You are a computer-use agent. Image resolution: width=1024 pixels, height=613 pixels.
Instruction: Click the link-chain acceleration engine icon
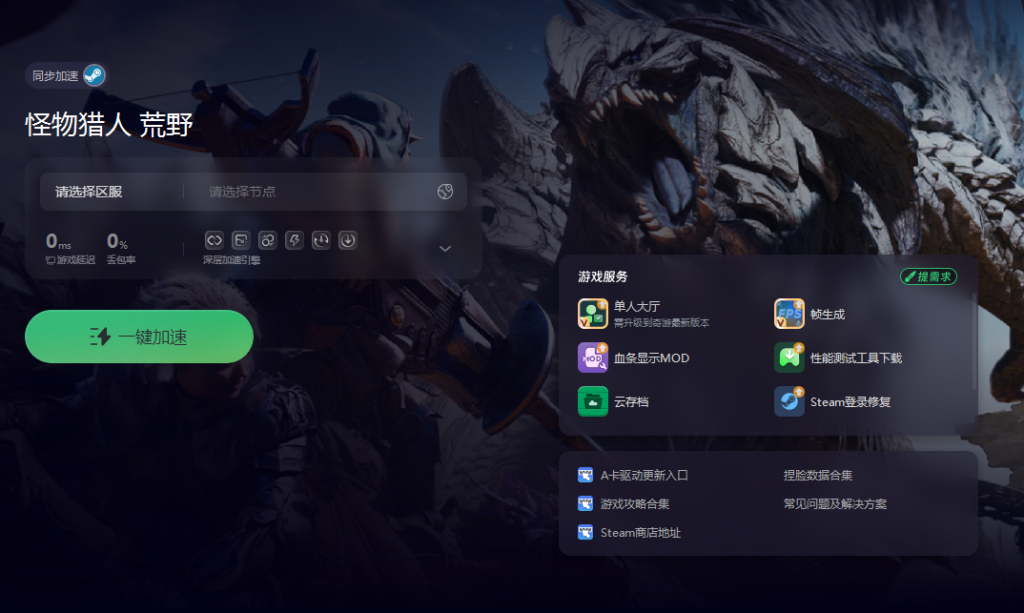pyautogui.click(x=214, y=240)
